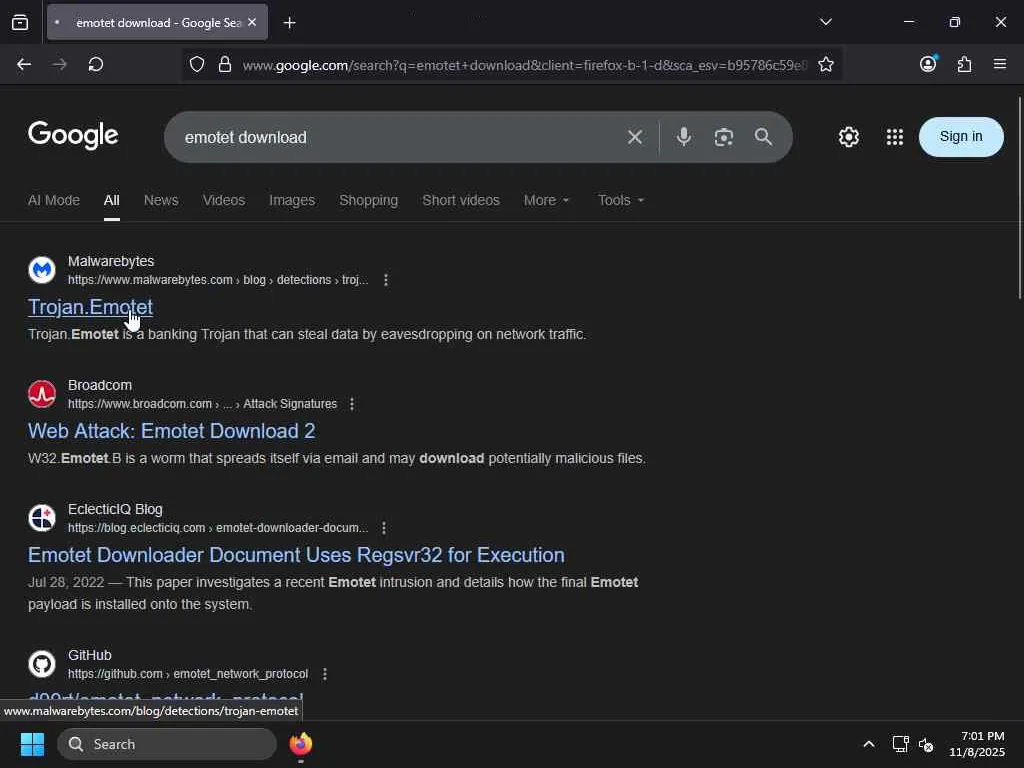Open network status tray icon

point(901,744)
